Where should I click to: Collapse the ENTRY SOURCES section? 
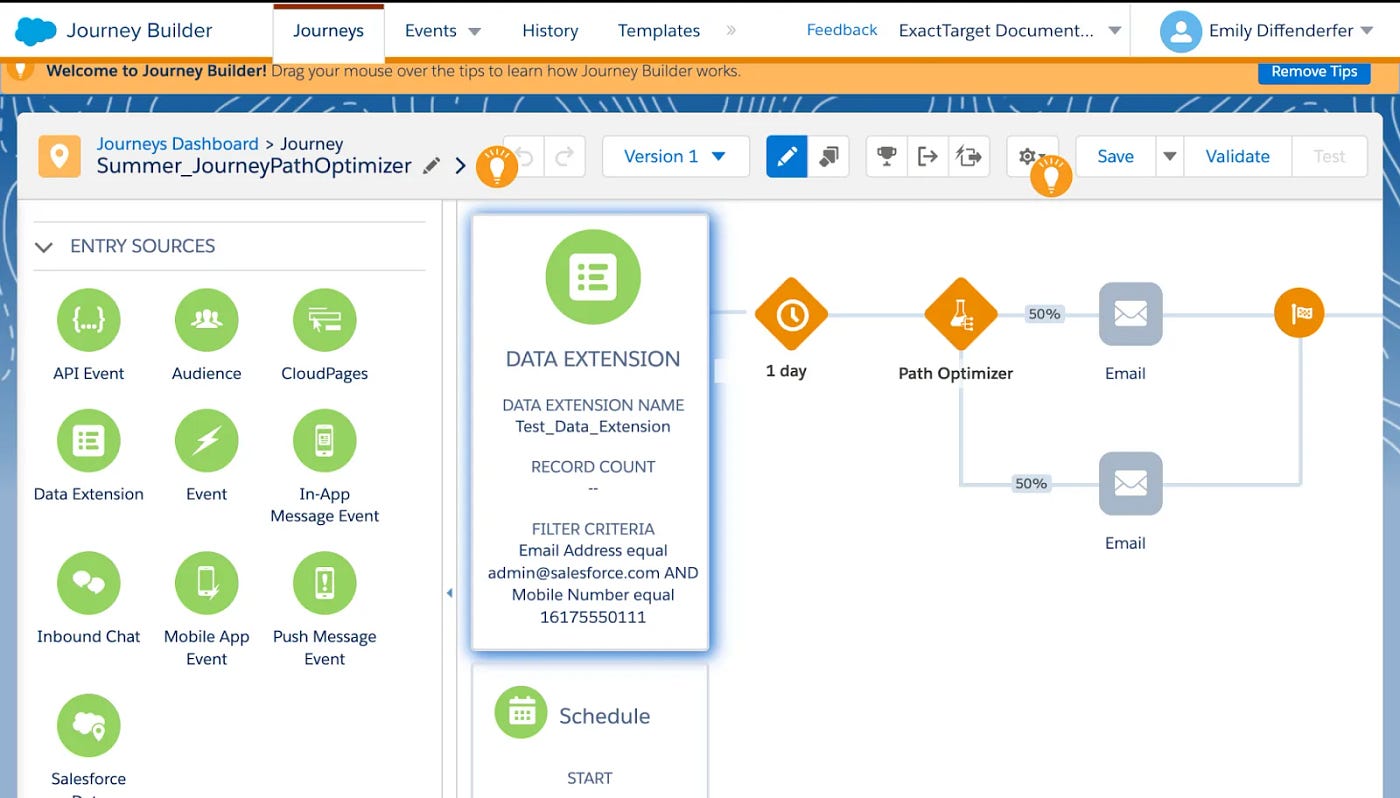coord(44,246)
